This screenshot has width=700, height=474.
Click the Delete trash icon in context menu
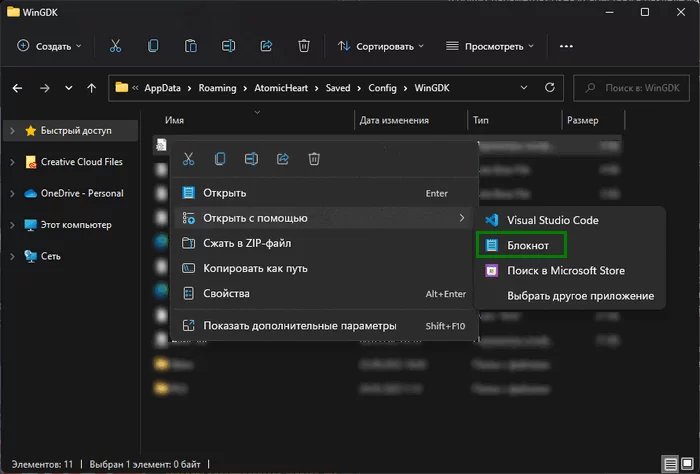(314, 159)
